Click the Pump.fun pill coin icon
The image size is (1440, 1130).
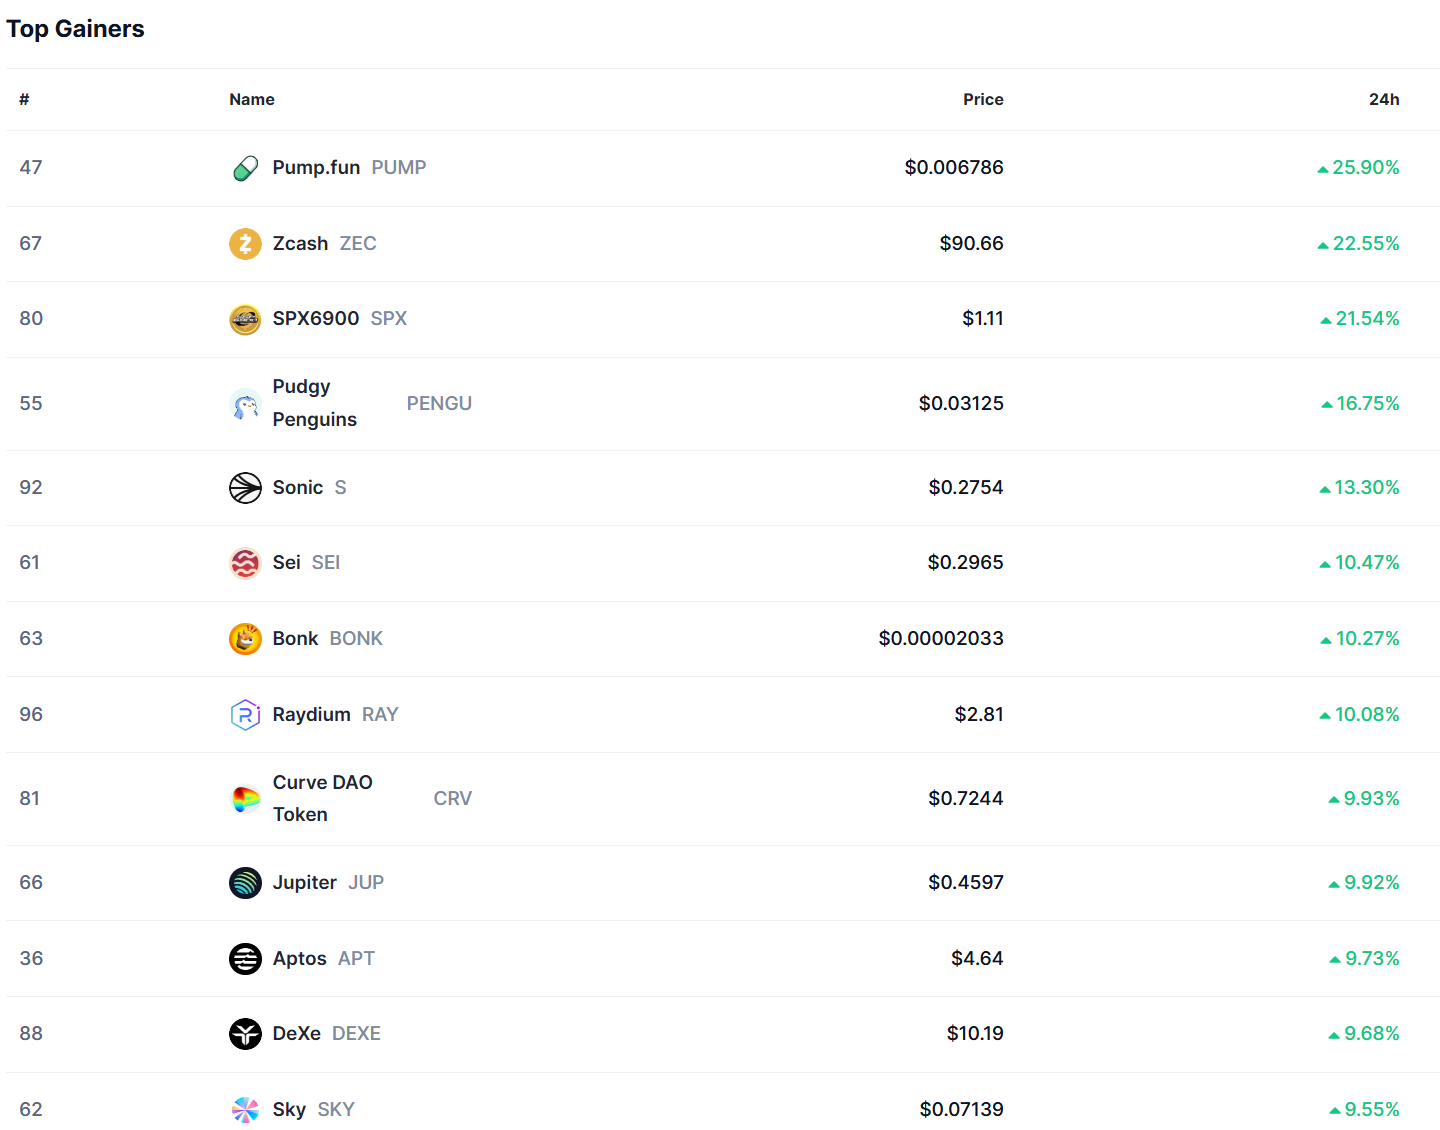(x=245, y=168)
